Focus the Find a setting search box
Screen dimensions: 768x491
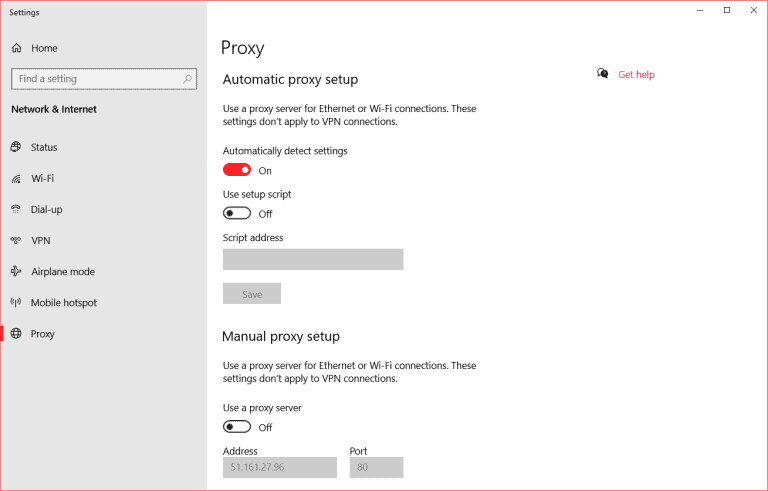point(95,79)
